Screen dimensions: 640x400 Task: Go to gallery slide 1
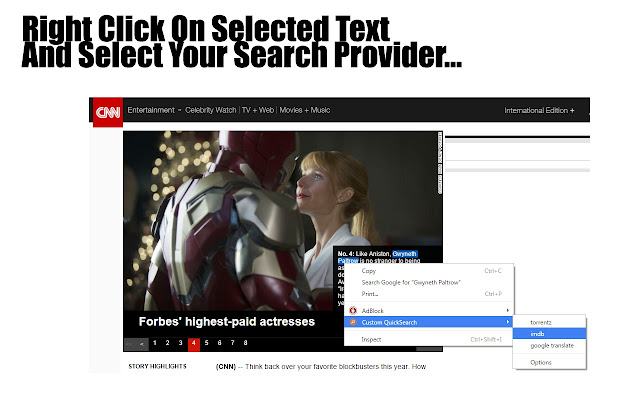coord(155,343)
